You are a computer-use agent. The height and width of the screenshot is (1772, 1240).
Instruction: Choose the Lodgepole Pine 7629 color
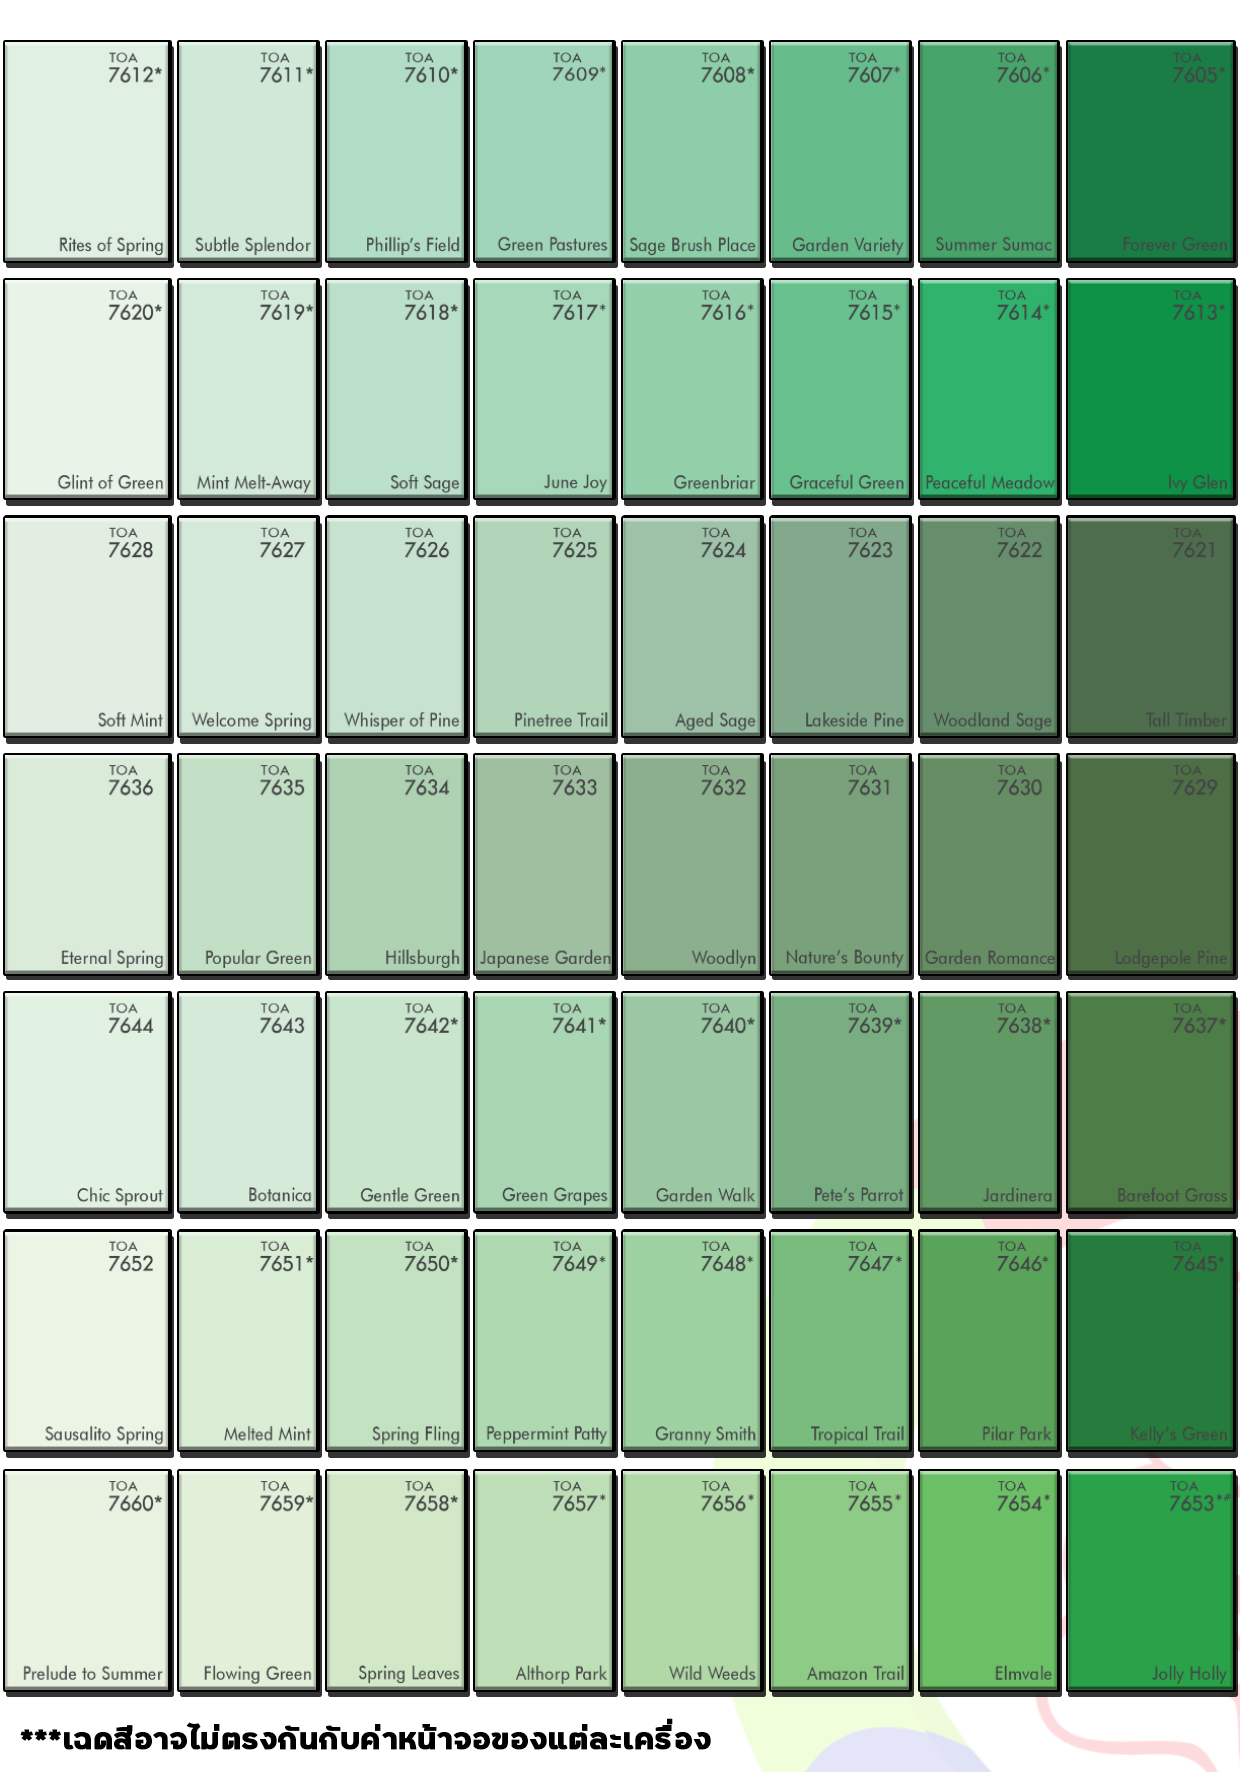[x=1151, y=865]
